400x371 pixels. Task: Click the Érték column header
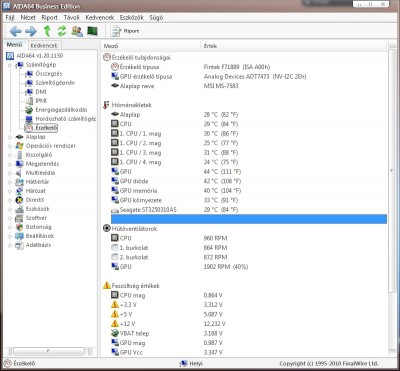(x=293, y=46)
